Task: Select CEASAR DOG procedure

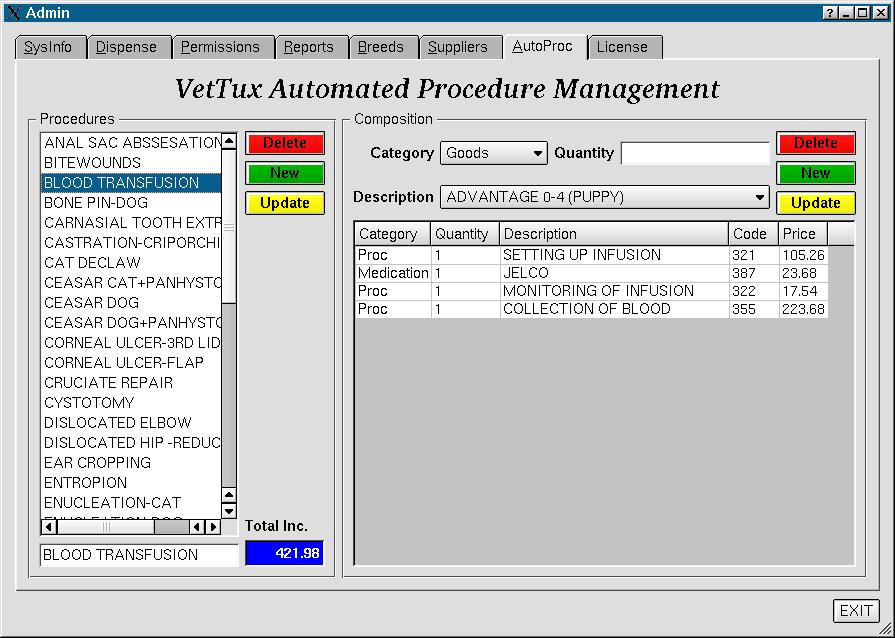Action: click(x=131, y=302)
